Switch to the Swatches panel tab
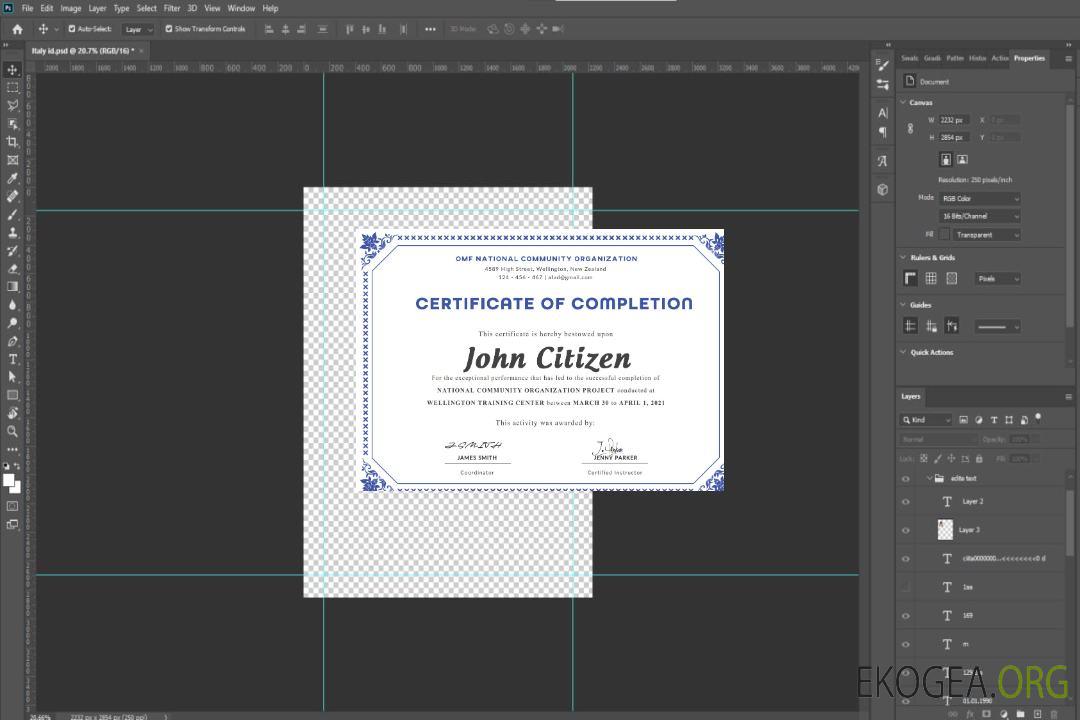This screenshot has height=720, width=1080. pos(909,58)
